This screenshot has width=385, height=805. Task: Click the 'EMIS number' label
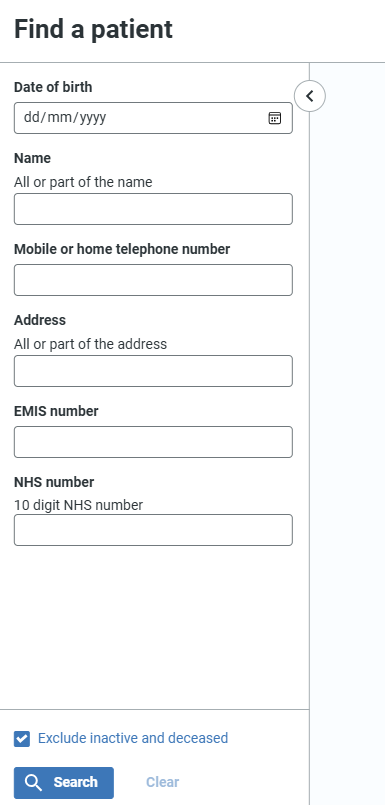[x=56, y=411]
